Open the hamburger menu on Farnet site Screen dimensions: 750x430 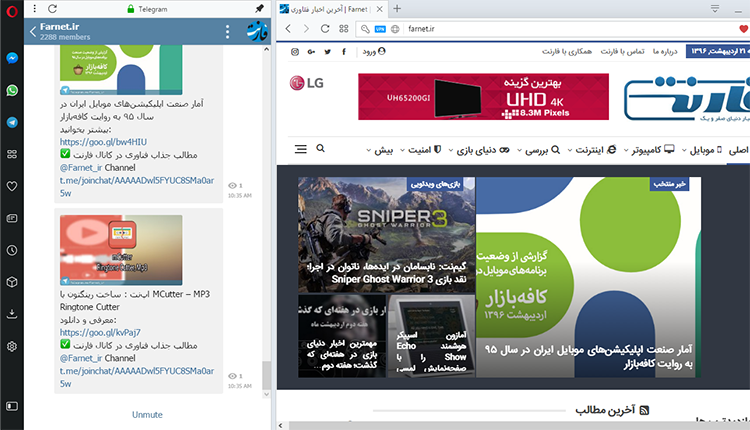300,149
